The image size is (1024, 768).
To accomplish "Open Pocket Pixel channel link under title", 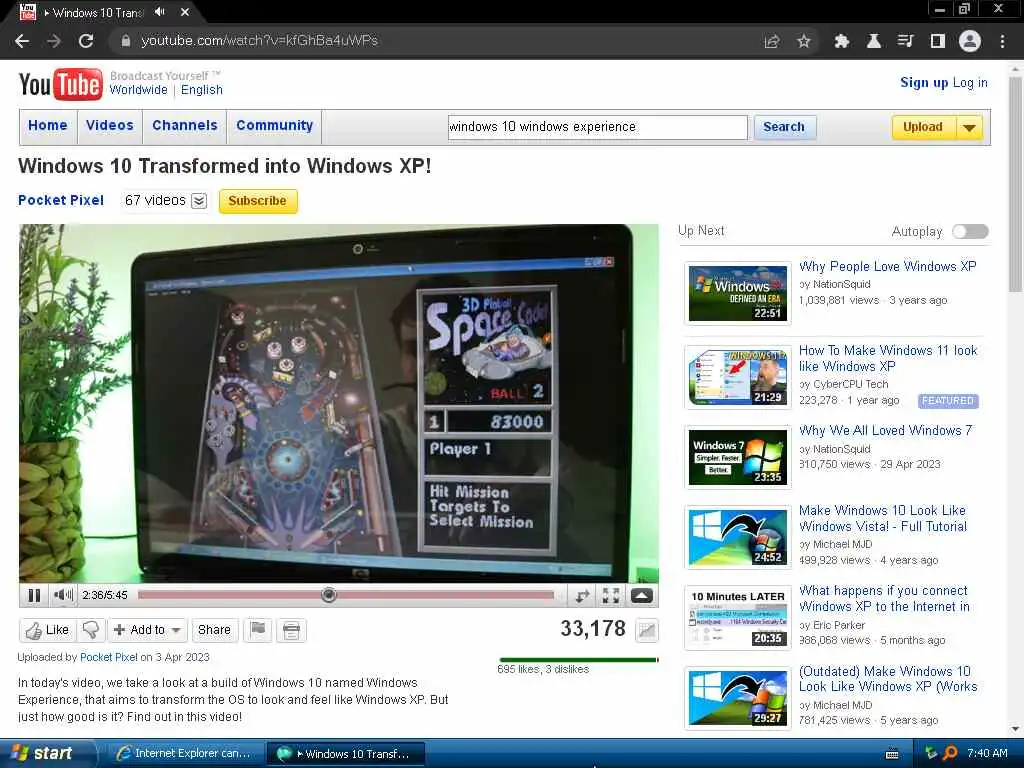I will coord(61,200).
